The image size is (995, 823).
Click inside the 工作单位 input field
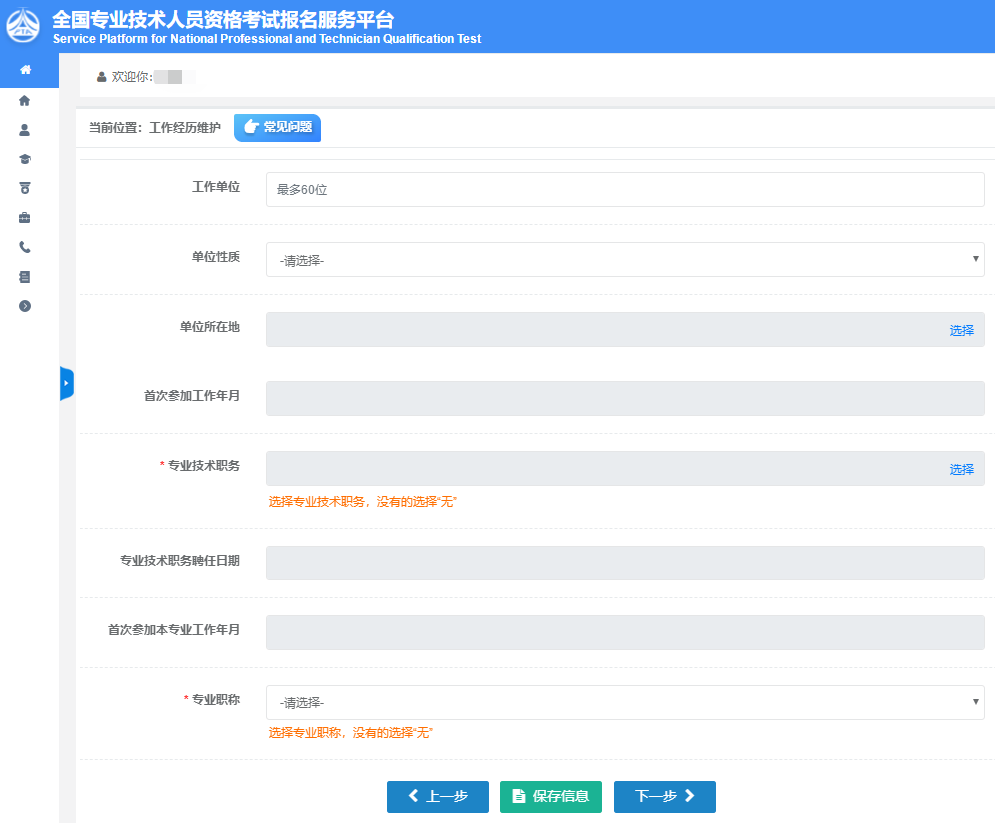624,189
